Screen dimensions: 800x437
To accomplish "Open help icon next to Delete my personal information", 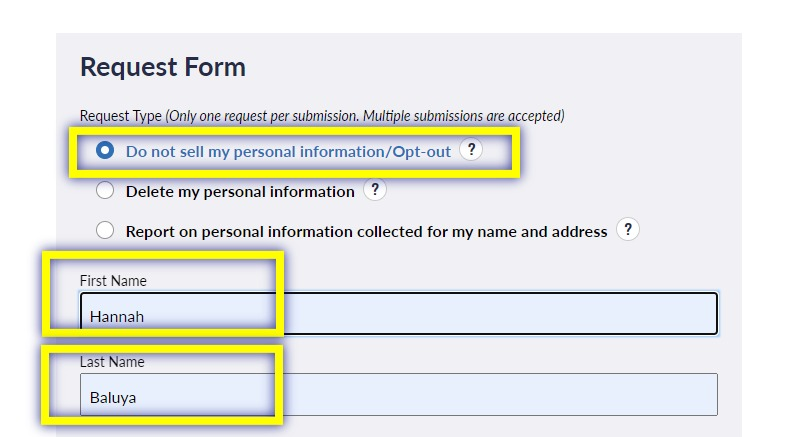I will (374, 190).
